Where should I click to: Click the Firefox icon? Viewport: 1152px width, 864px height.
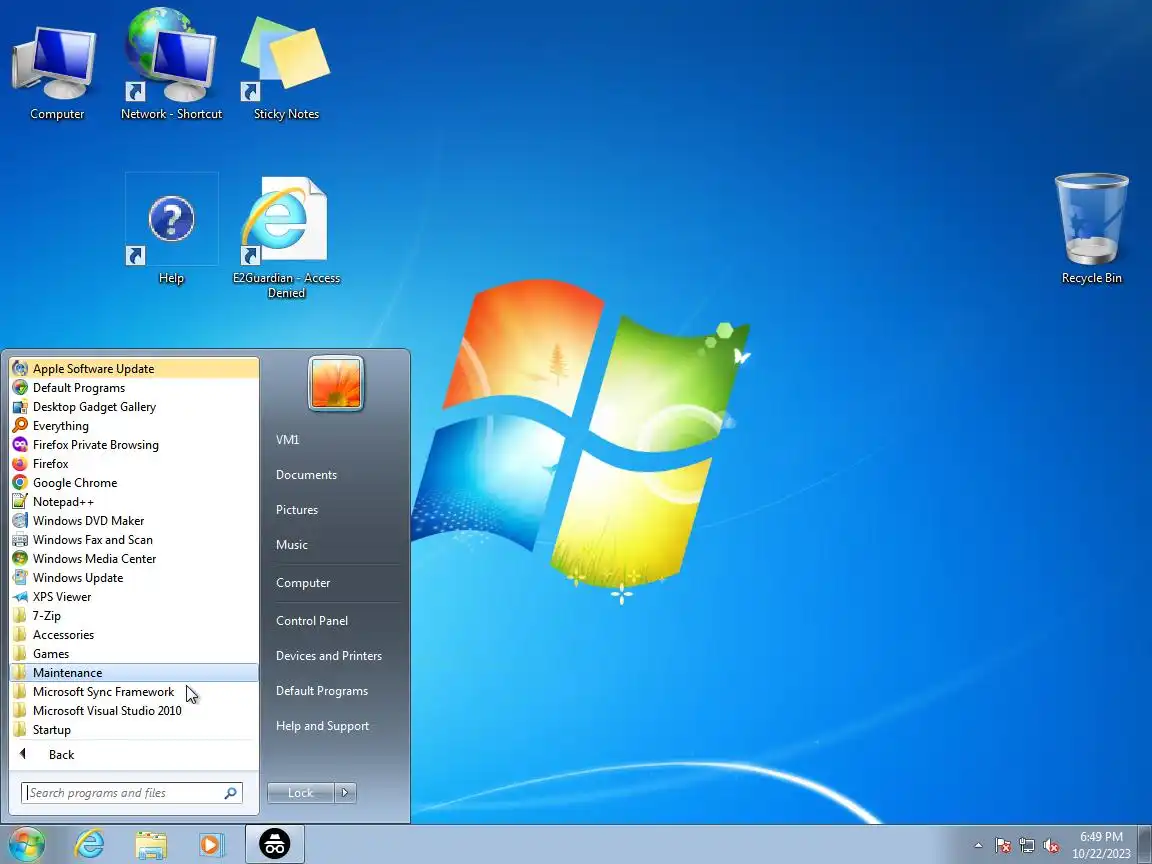20,464
